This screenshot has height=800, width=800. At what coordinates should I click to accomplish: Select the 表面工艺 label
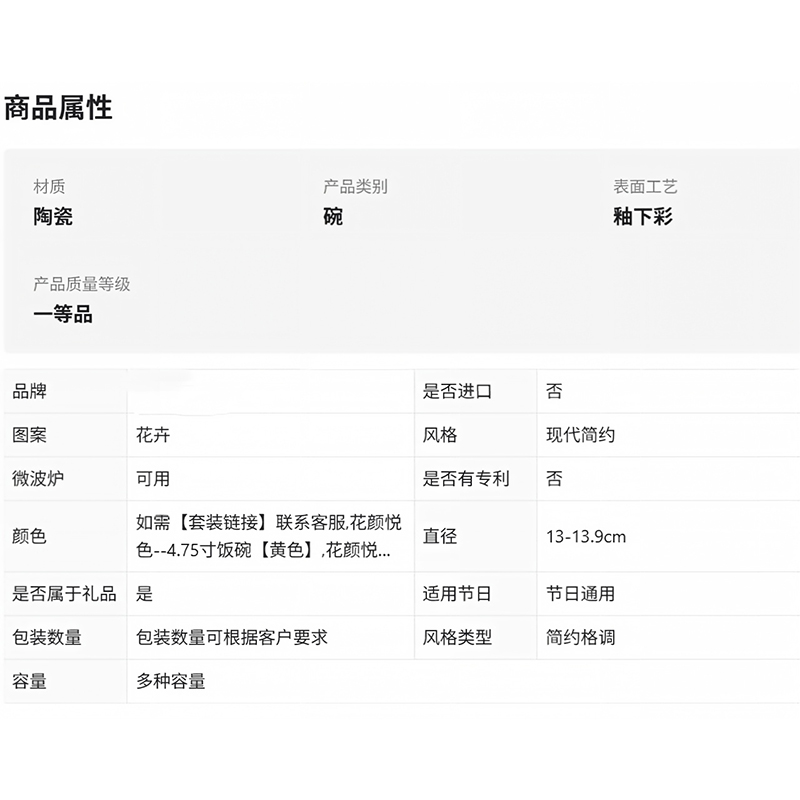coord(645,187)
